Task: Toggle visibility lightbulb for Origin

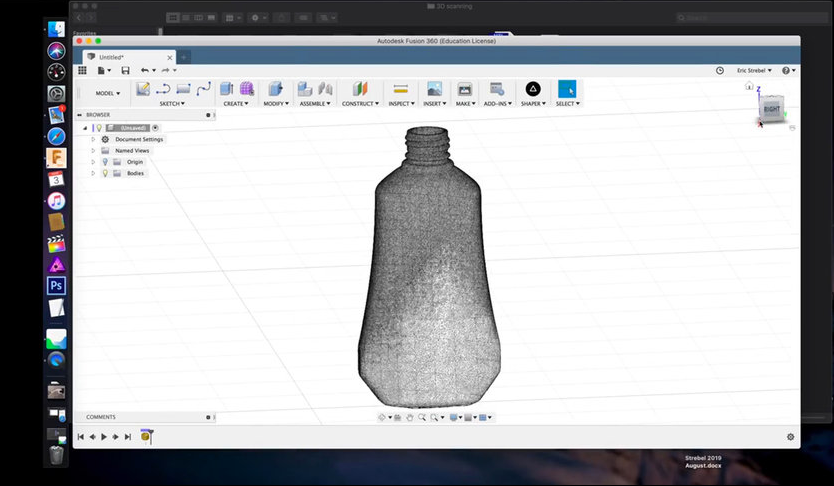Action: tap(105, 162)
